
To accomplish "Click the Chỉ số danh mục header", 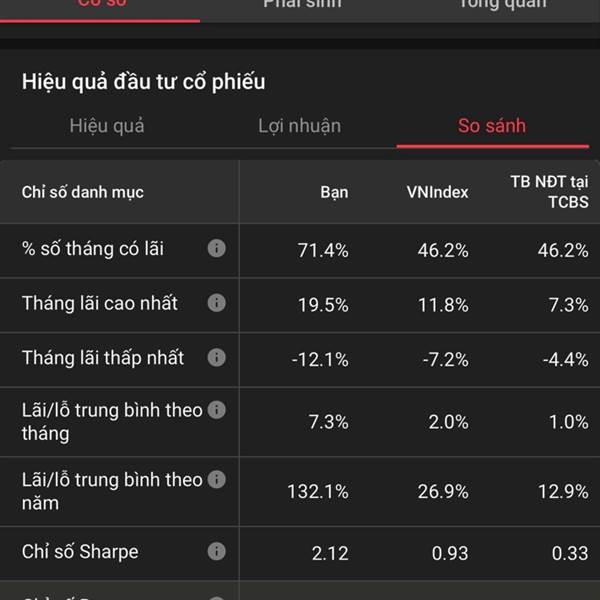I will click(83, 192).
